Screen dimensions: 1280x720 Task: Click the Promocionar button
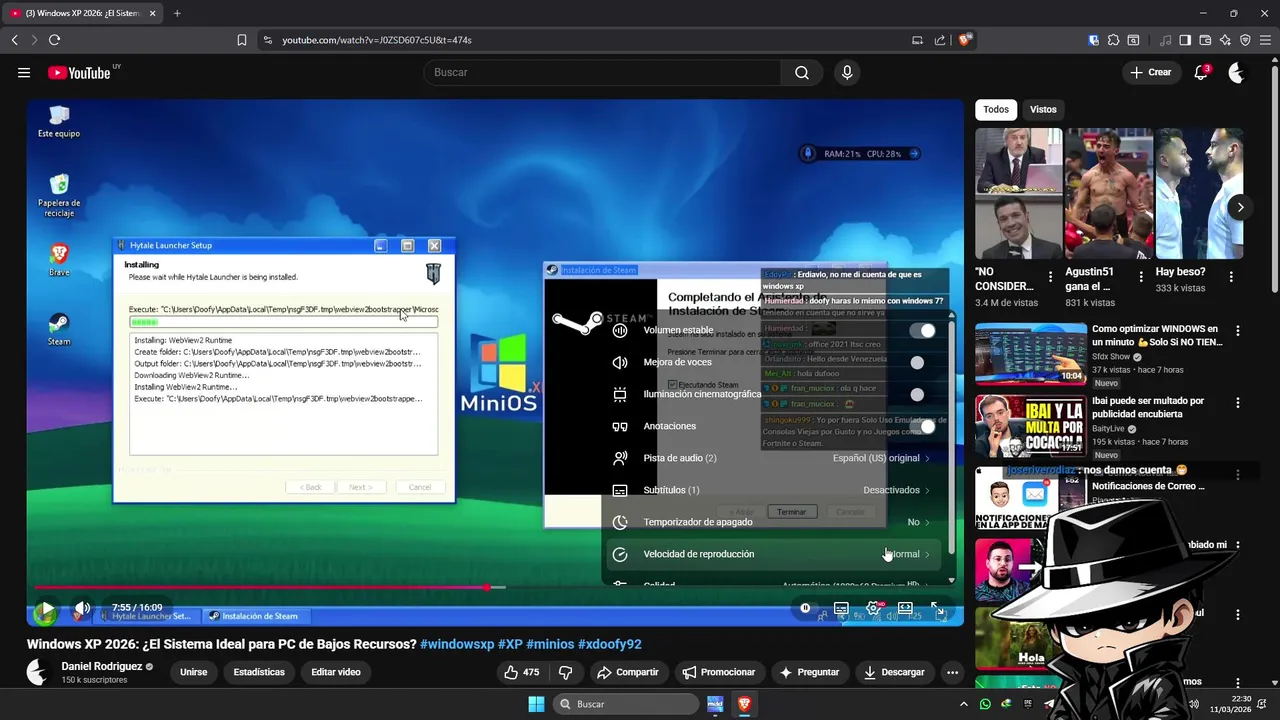(x=718, y=672)
